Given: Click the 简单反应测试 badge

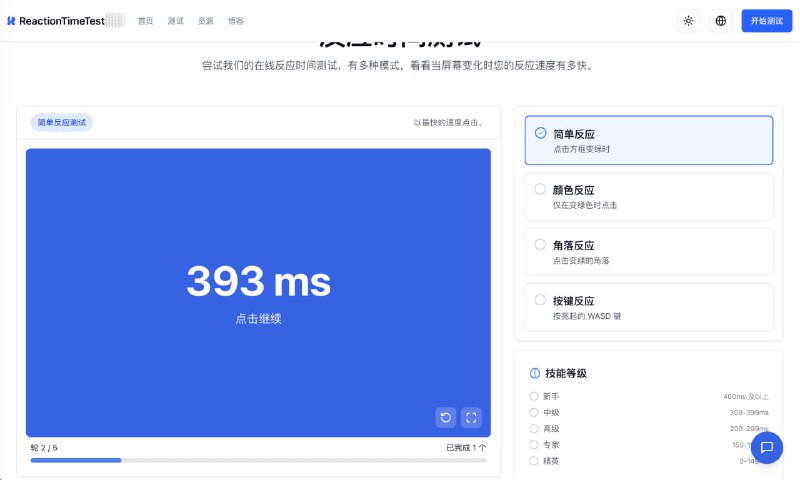Looking at the screenshot, I should (62, 123).
